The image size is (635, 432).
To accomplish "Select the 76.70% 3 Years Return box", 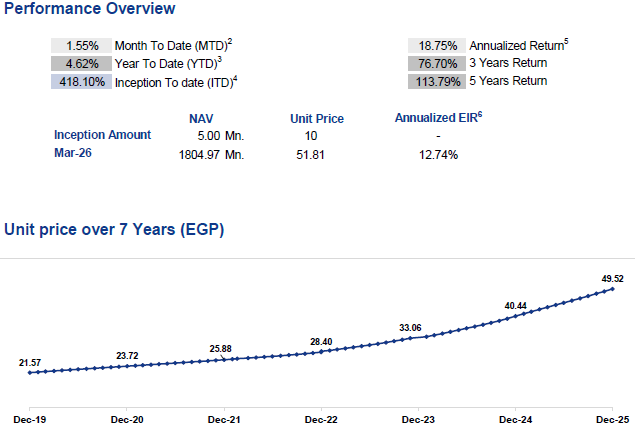I will pos(437,64).
